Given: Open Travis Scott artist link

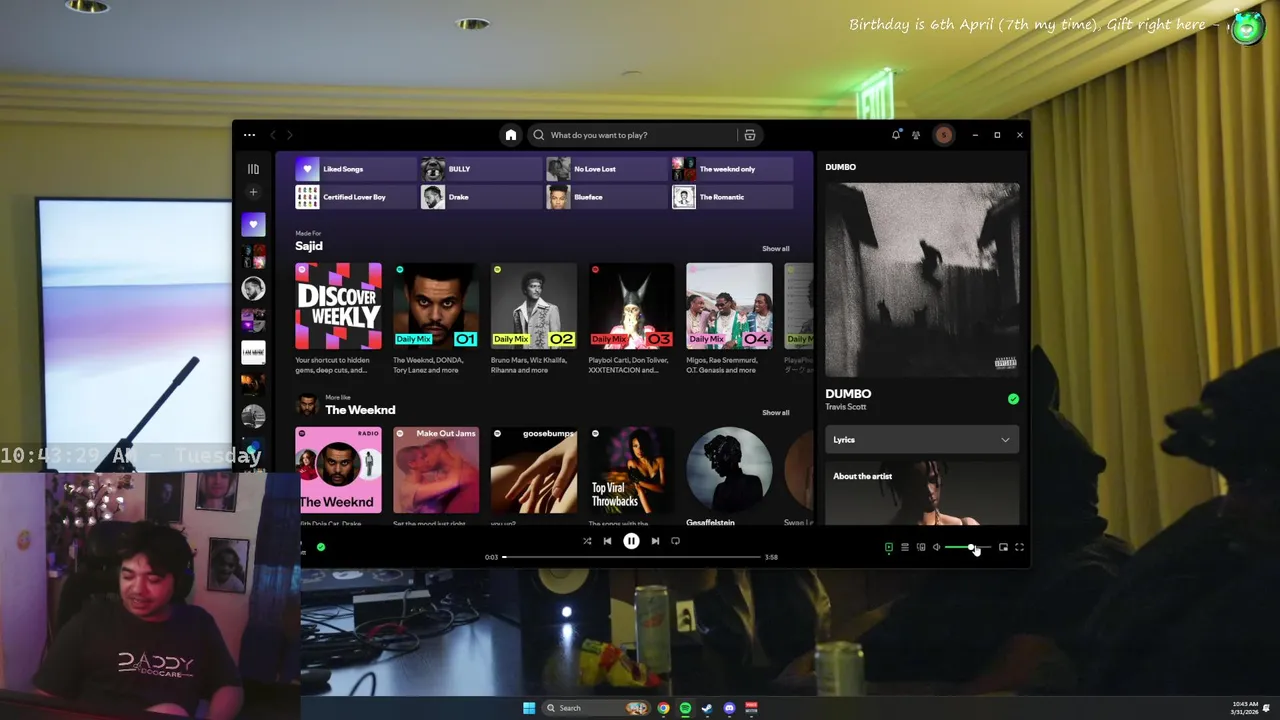Looking at the screenshot, I should click(845, 407).
